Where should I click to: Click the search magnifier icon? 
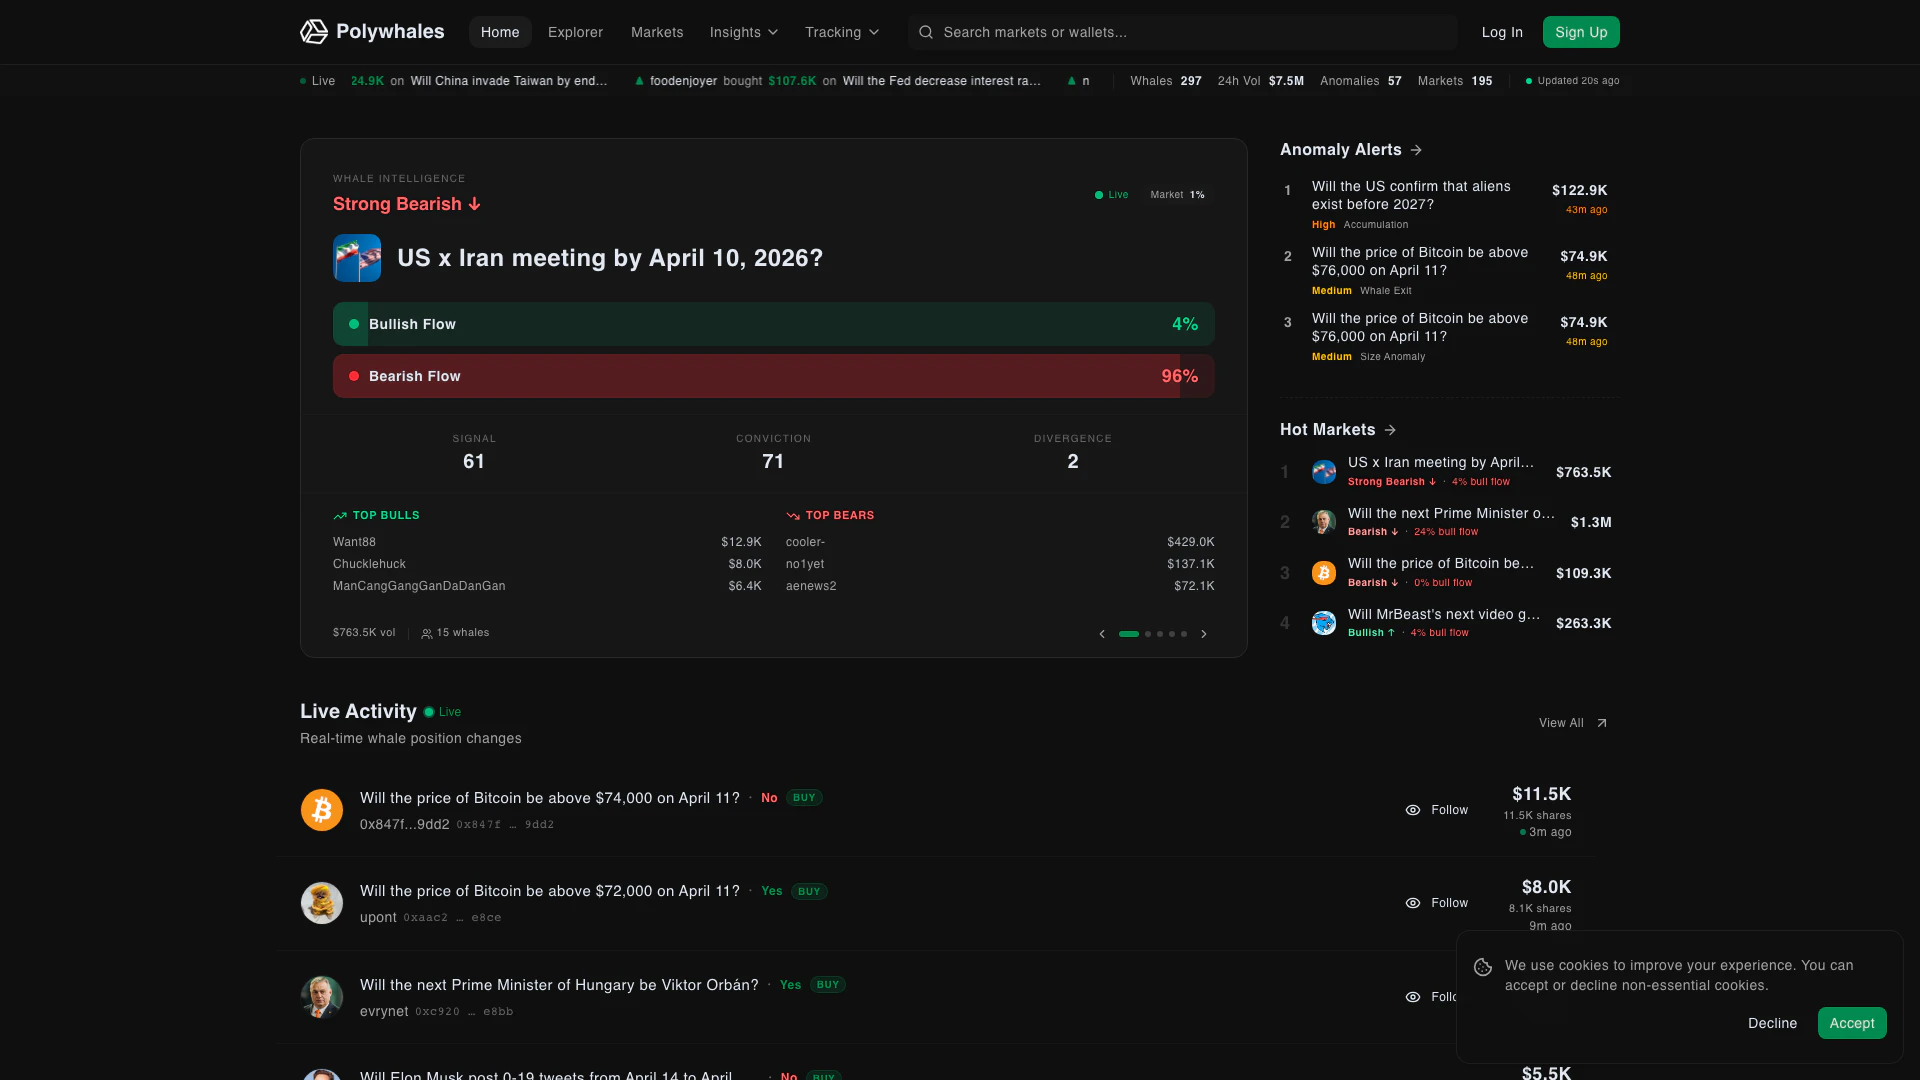click(x=926, y=32)
